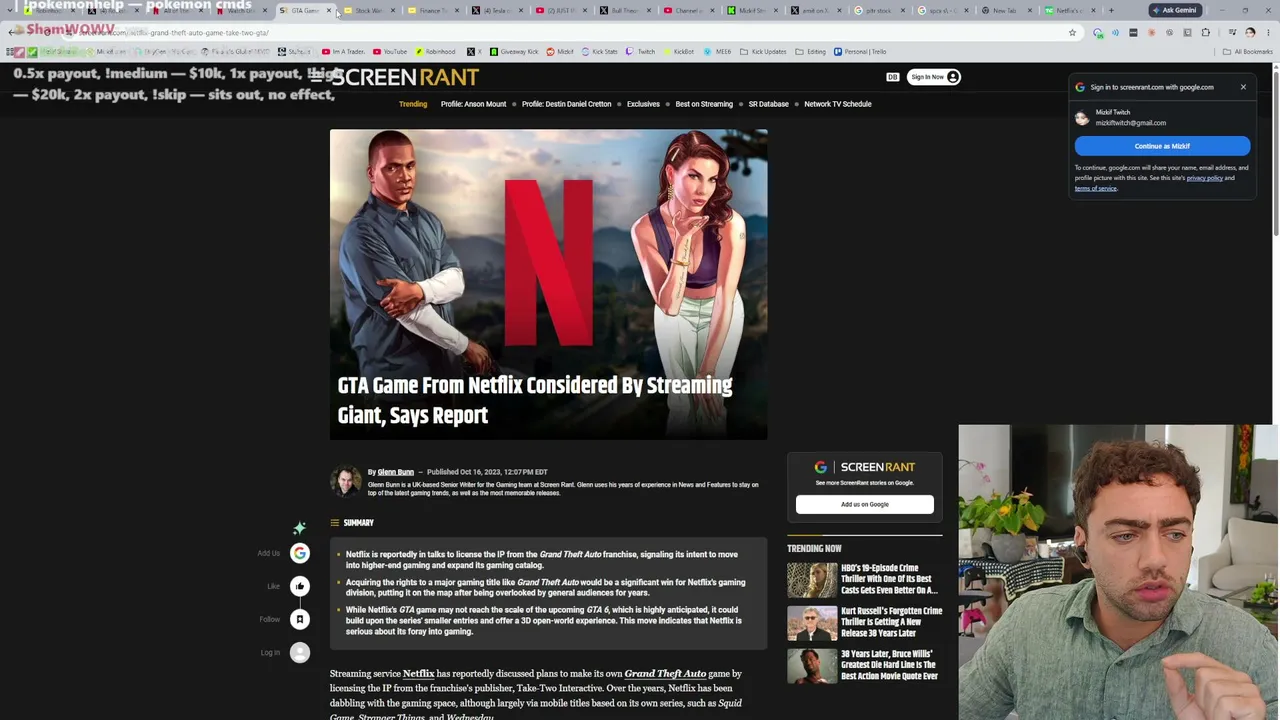The width and height of the screenshot is (1280, 720).
Task: Expand the All Bookmarks folder
Action: pyautogui.click(x=1247, y=52)
